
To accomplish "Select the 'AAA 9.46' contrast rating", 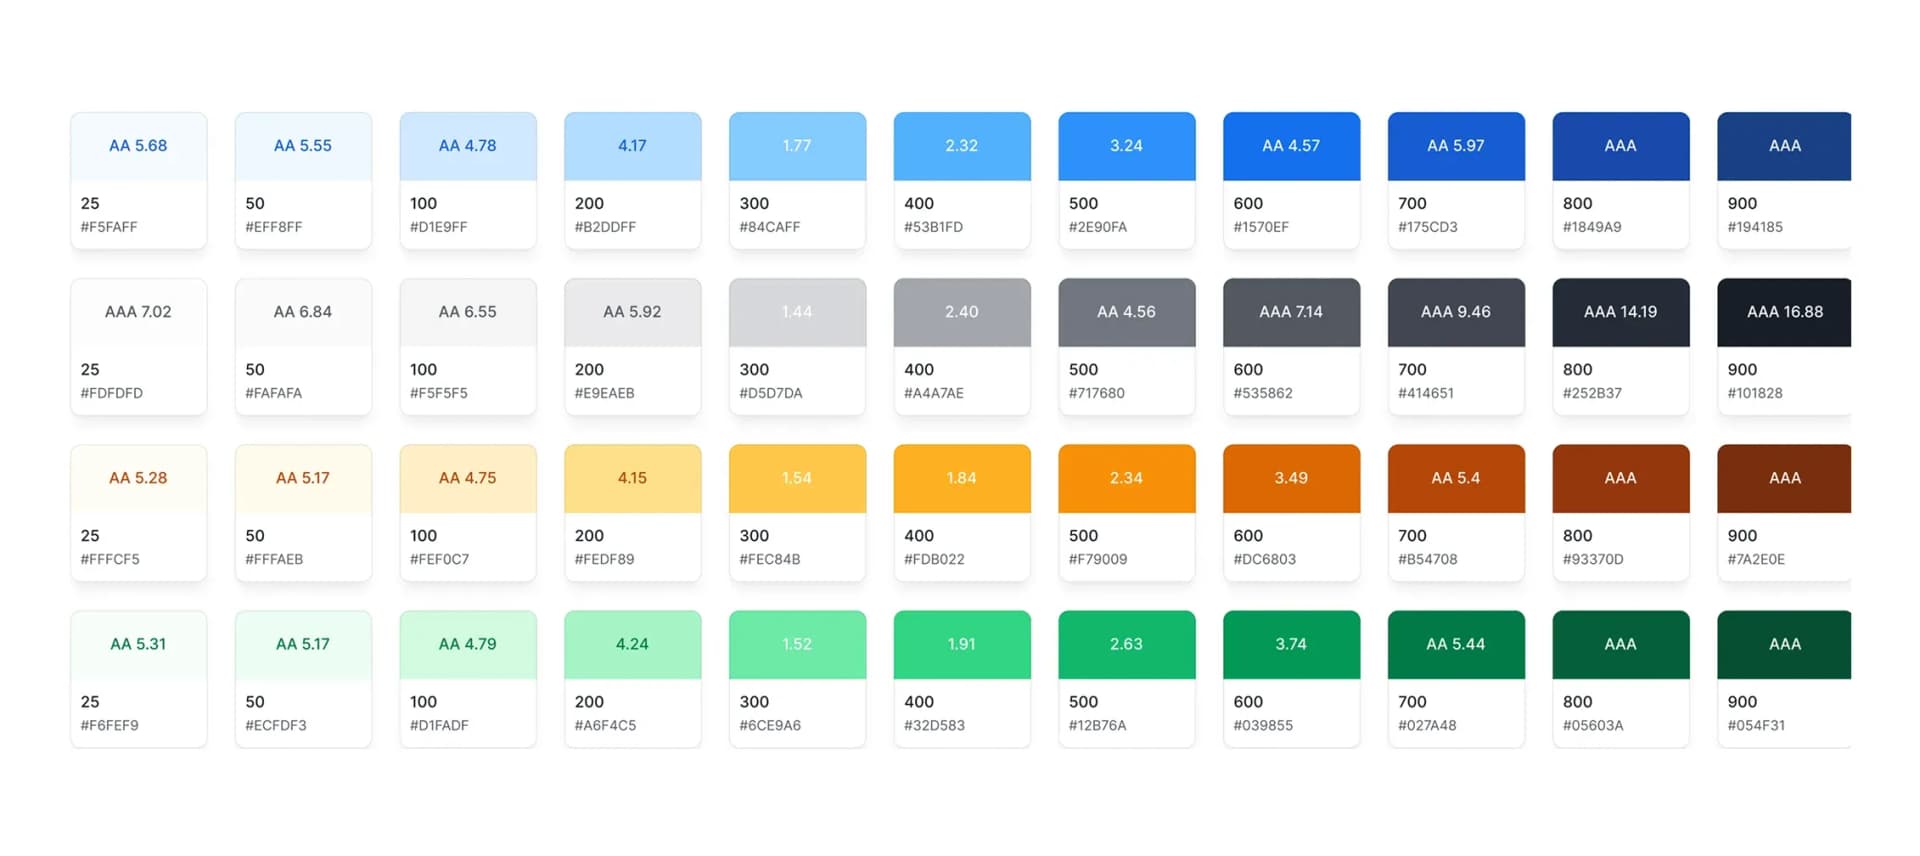I will pyautogui.click(x=1456, y=312).
